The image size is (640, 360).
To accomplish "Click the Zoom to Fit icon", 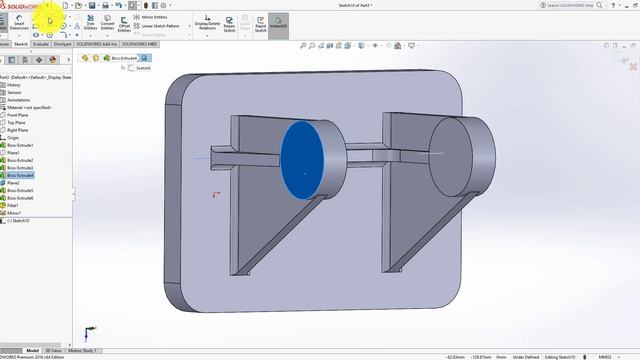I will point(303,46).
